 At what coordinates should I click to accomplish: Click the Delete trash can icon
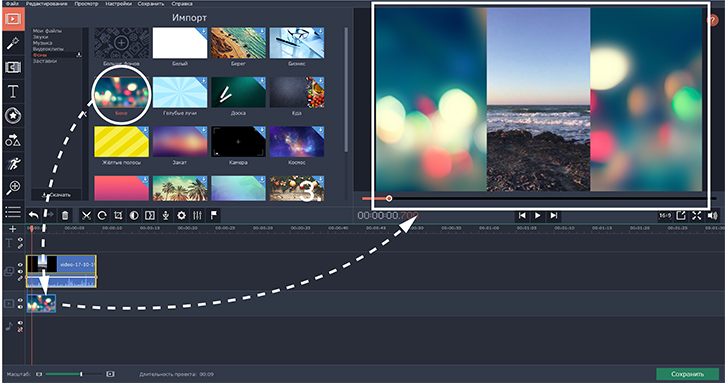tap(65, 215)
